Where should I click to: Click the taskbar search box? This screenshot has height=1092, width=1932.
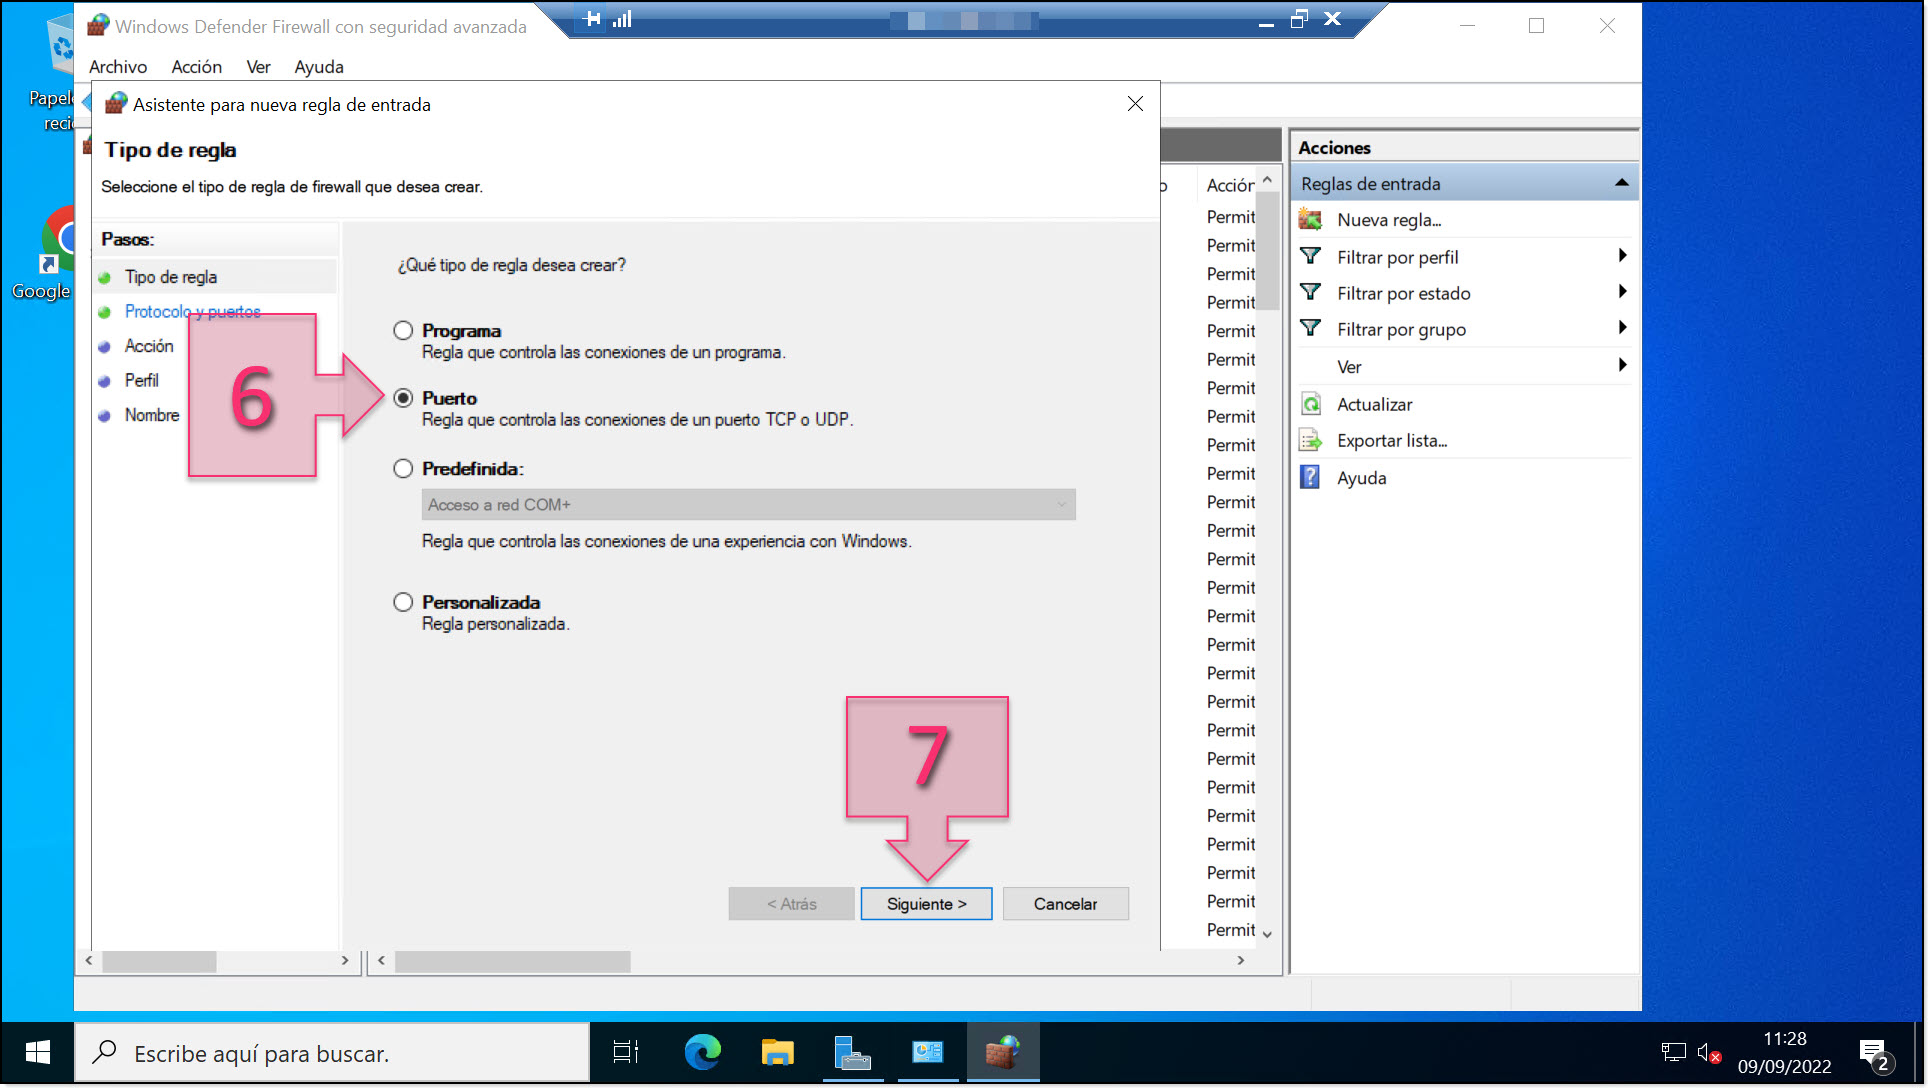point(332,1053)
